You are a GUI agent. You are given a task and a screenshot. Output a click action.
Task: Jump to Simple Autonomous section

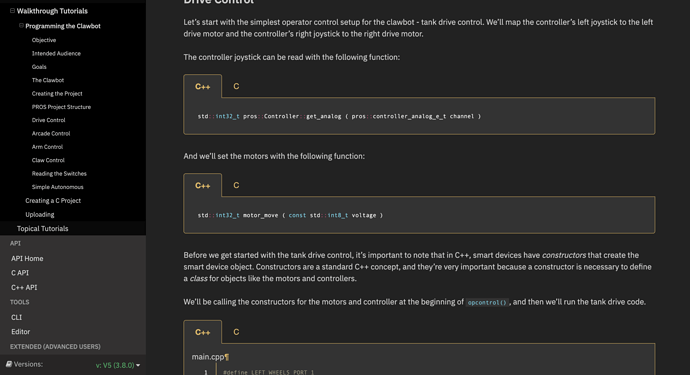tap(58, 187)
